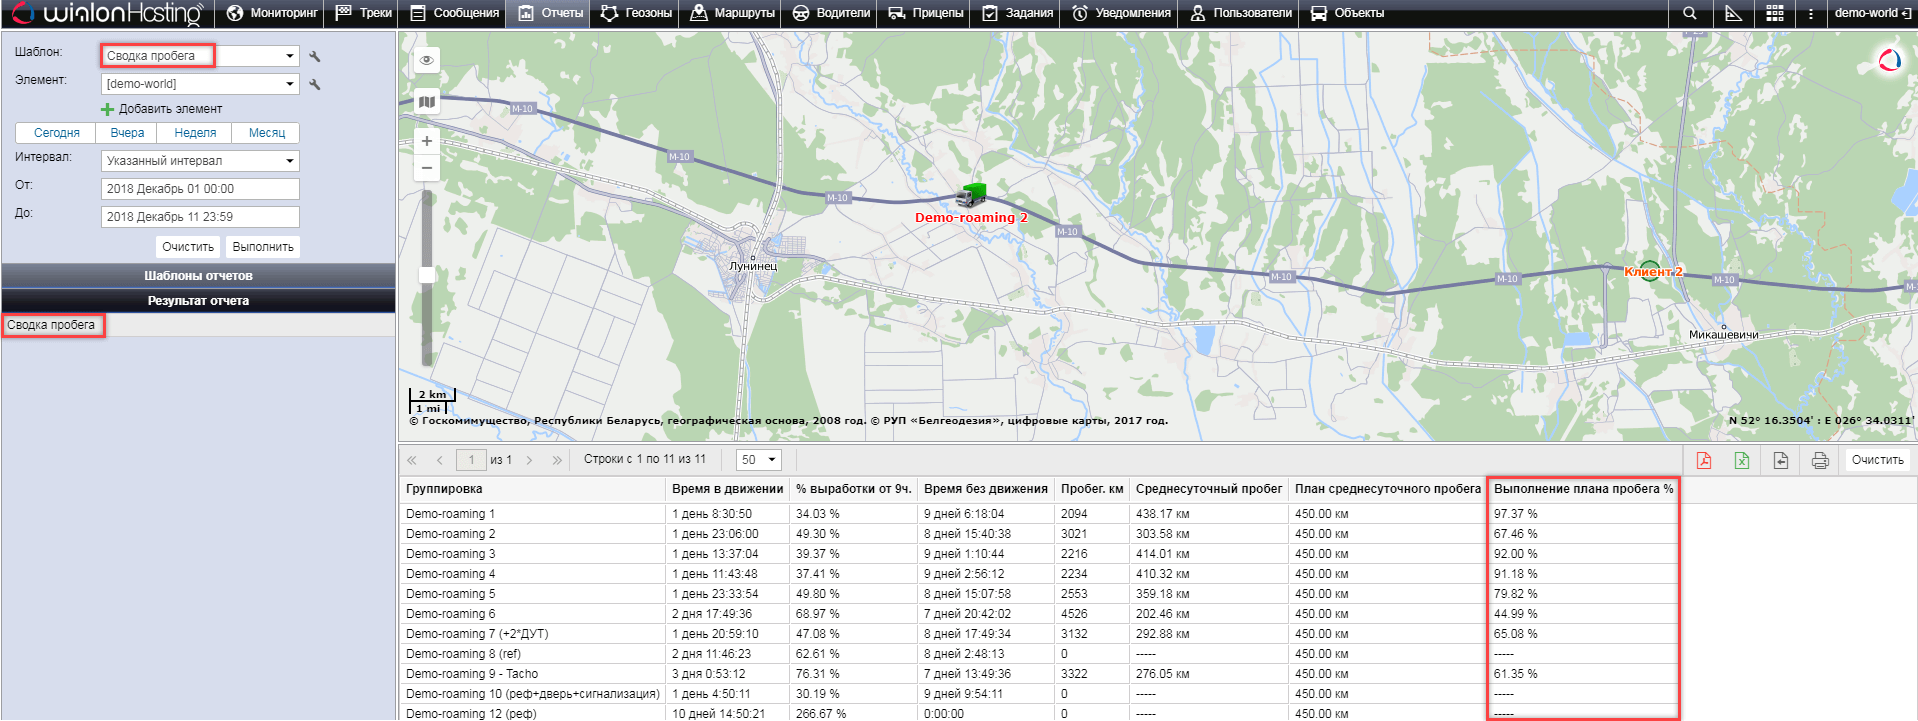Switch to the Мониторинг tab
Image resolution: width=1918 pixels, height=721 pixels.
[271, 13]
